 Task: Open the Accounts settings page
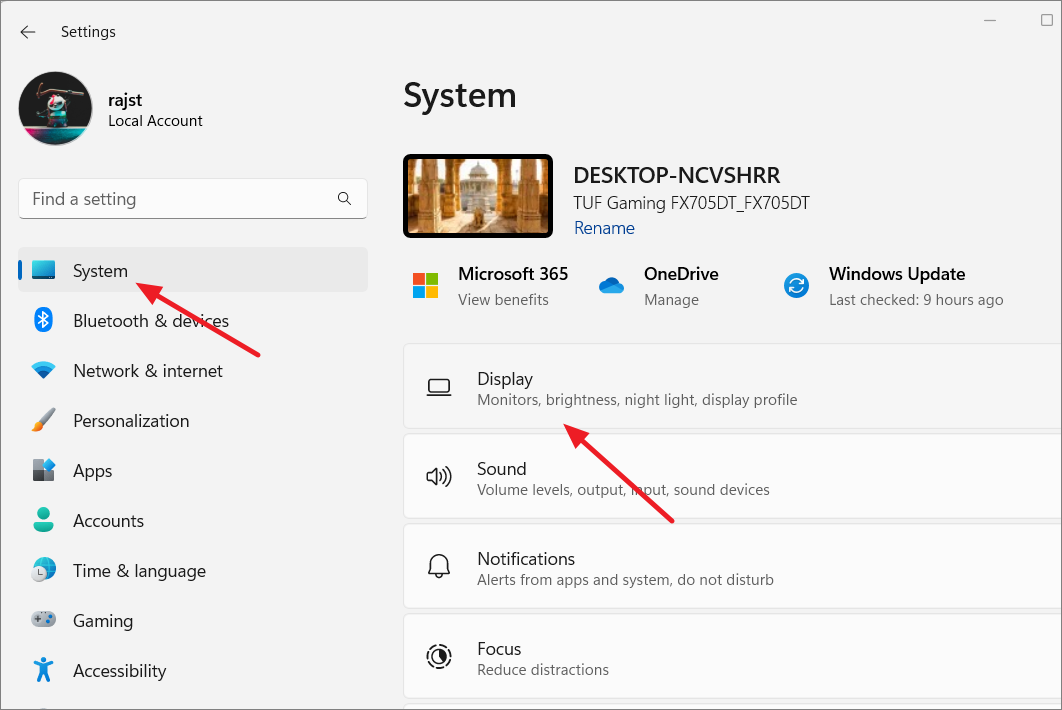coord(193,521)
